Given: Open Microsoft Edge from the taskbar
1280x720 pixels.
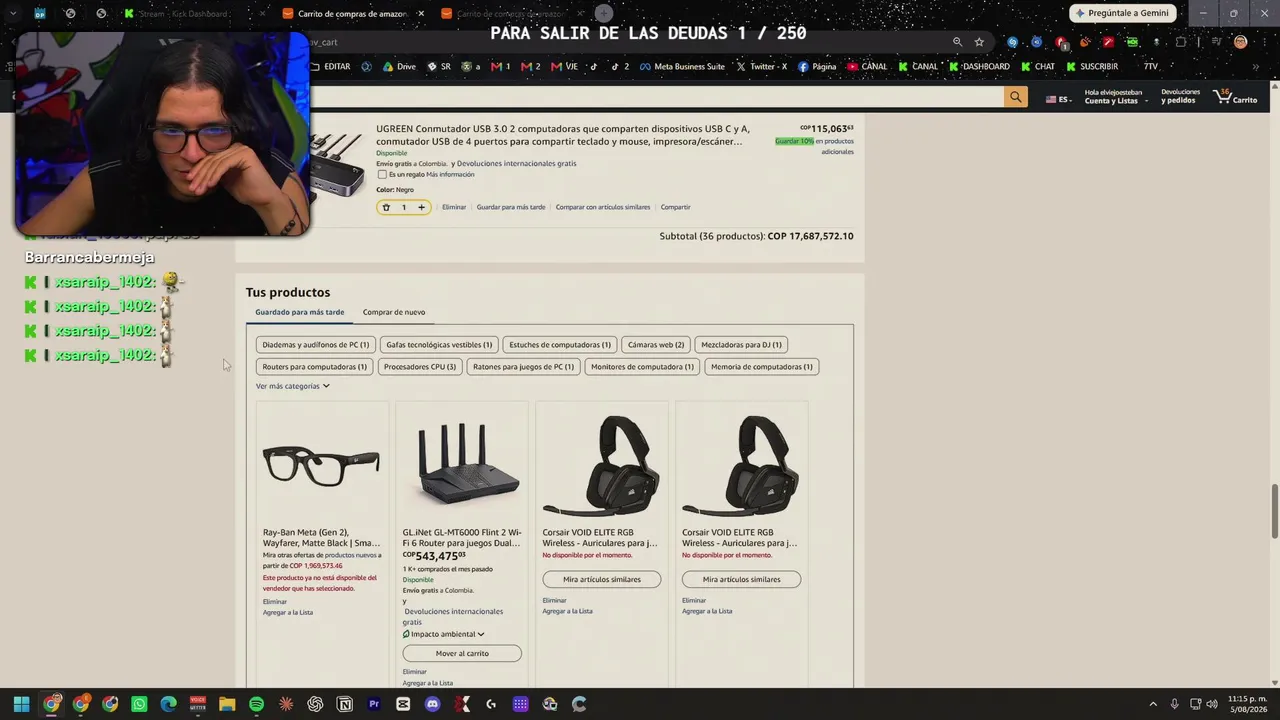Looking at the screenshot, I should 168,704.
